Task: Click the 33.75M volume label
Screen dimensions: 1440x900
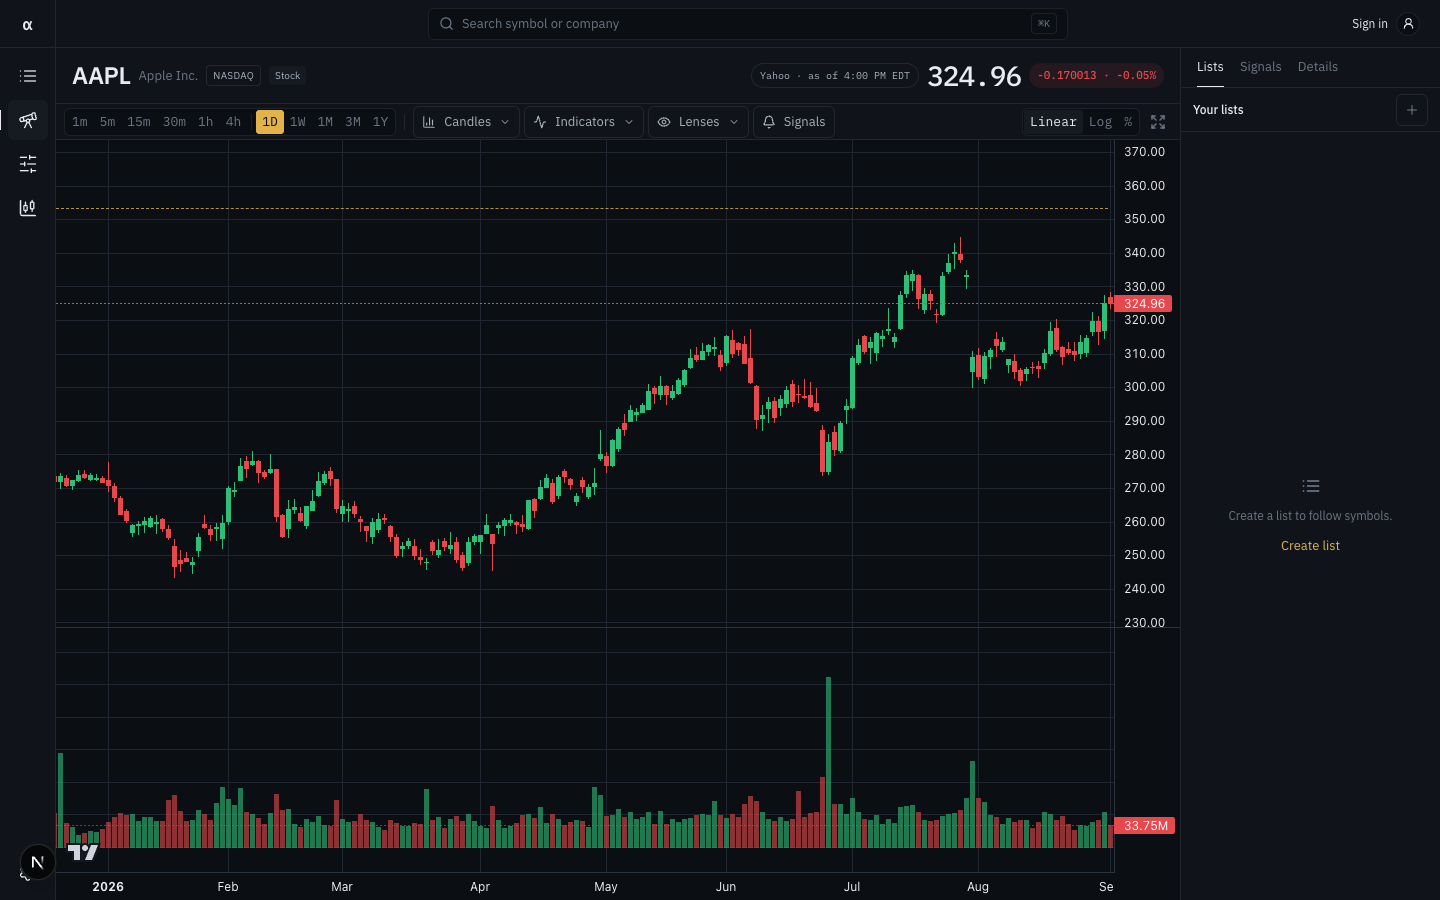Action: coord(1145,826)
